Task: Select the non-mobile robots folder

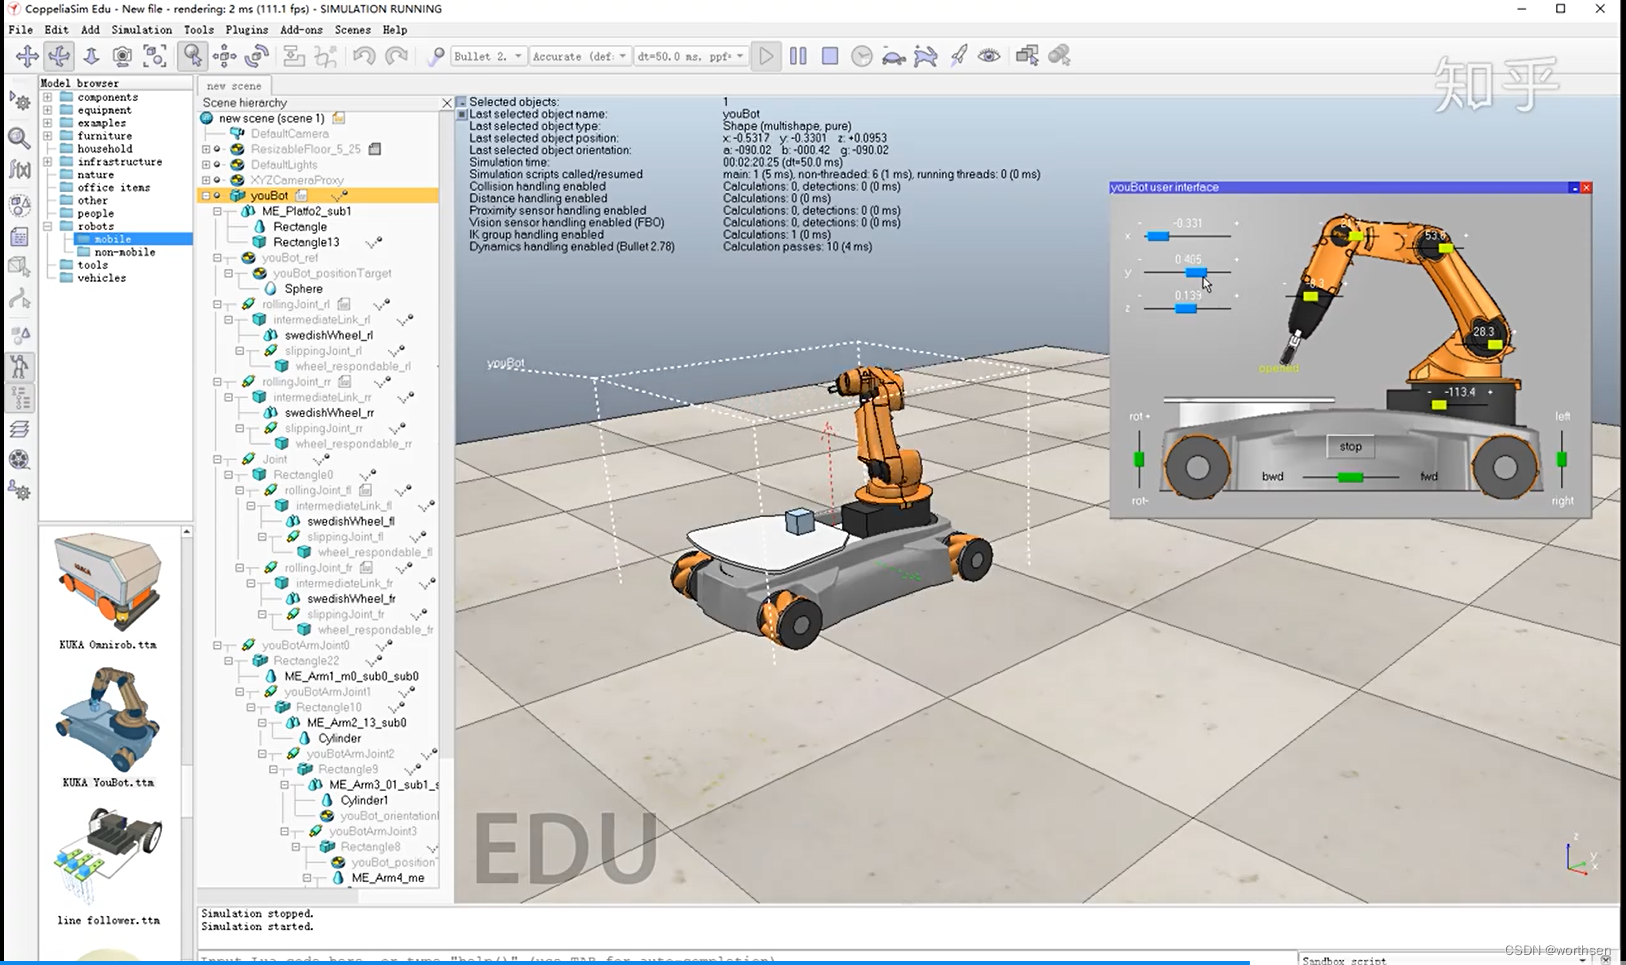Action: (125, 252)
